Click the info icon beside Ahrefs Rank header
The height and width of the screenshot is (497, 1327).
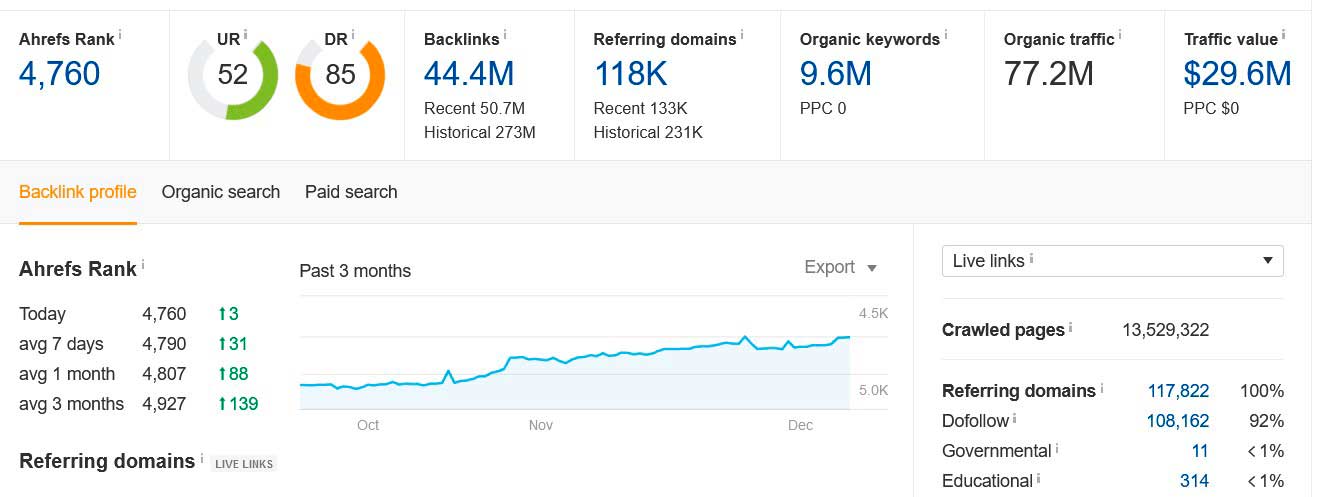[x=120, y=35]
